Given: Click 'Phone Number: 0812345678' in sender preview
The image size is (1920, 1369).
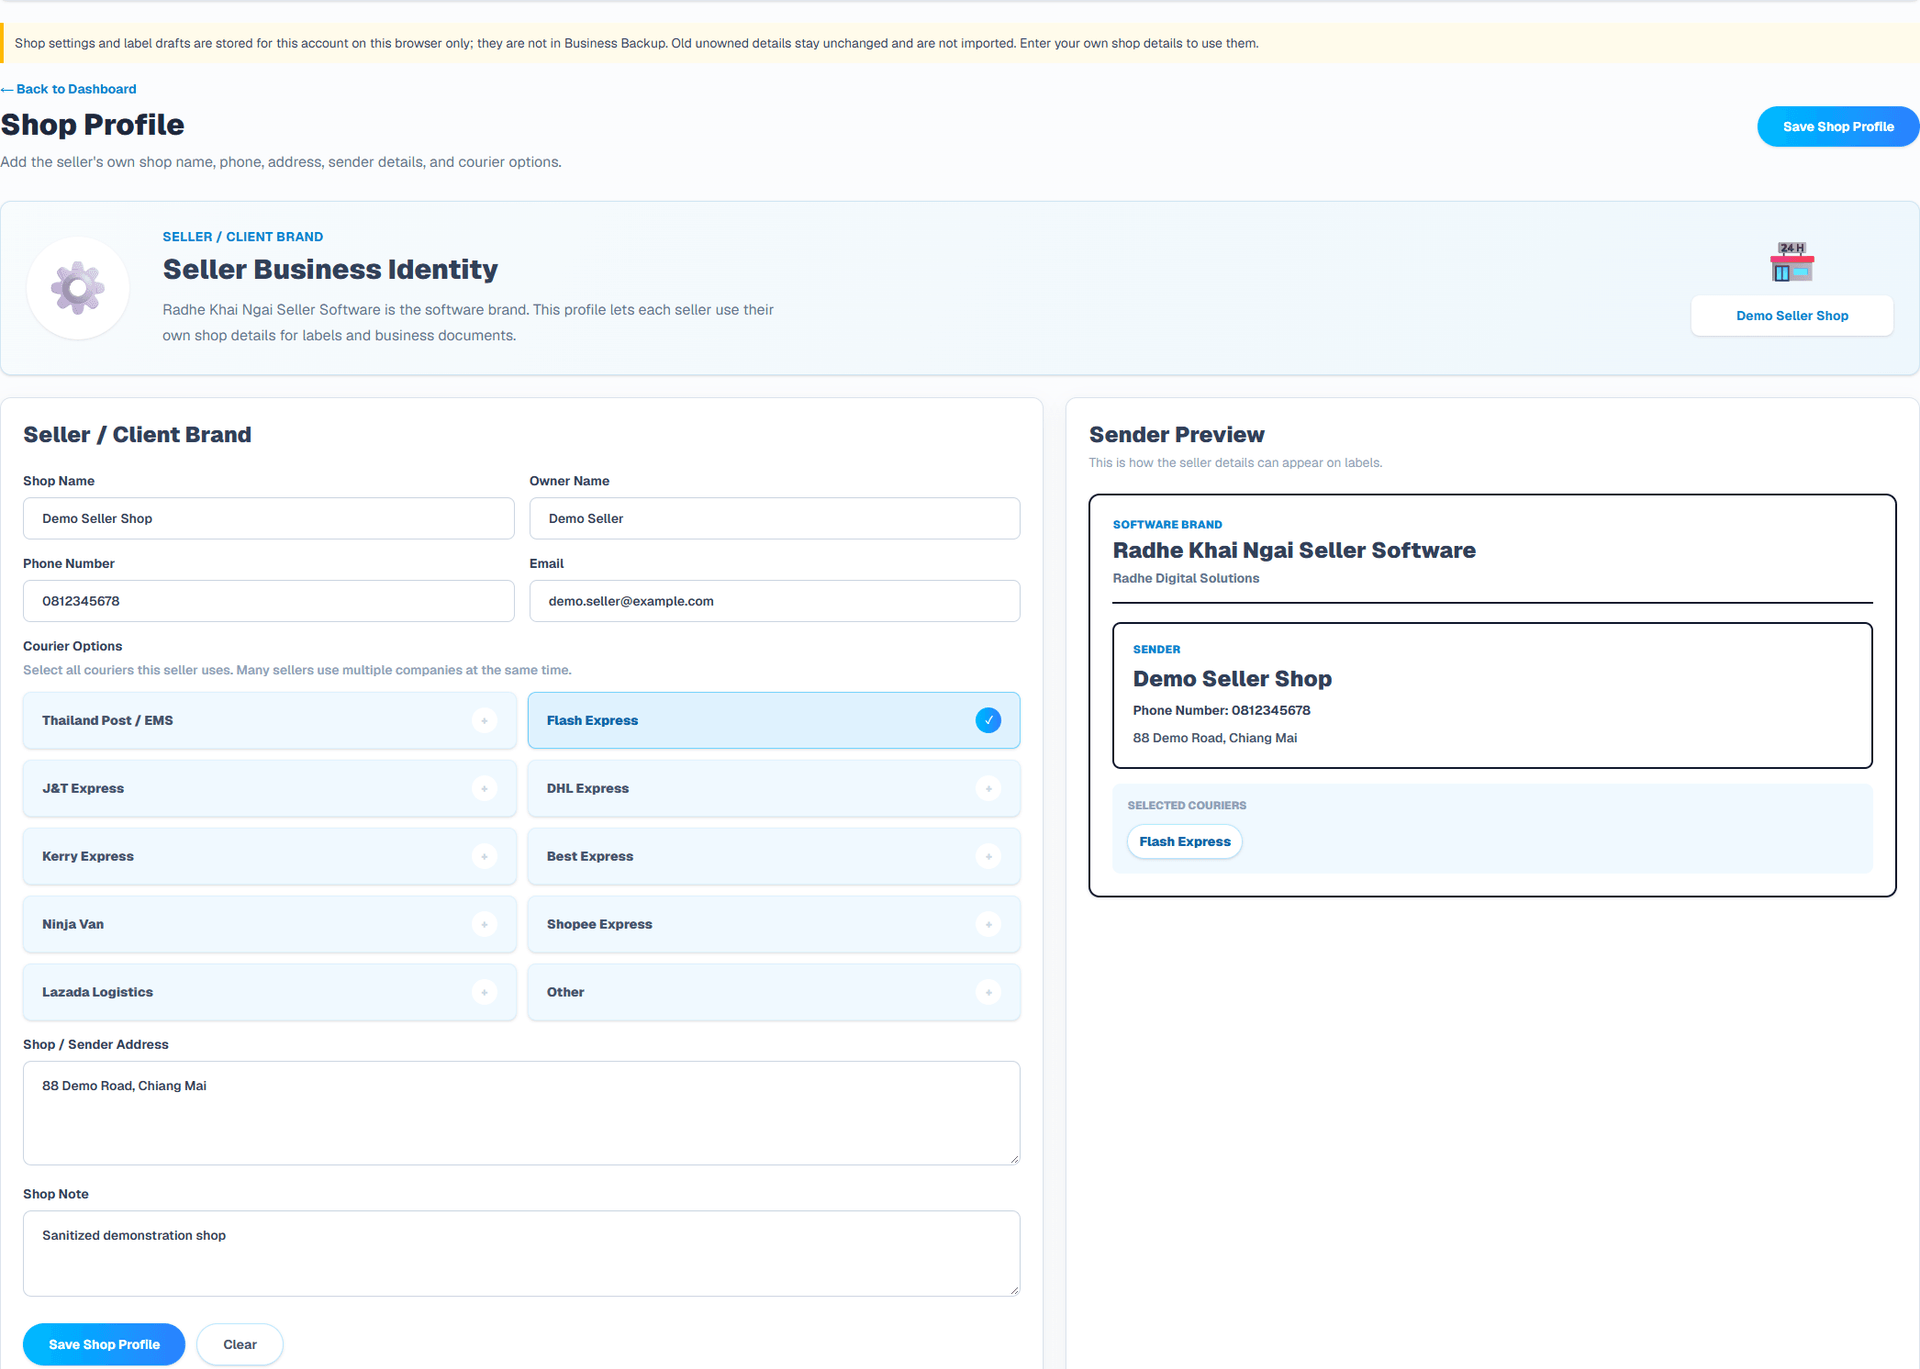Looking at the screenshot, I should pos(1221,710).
